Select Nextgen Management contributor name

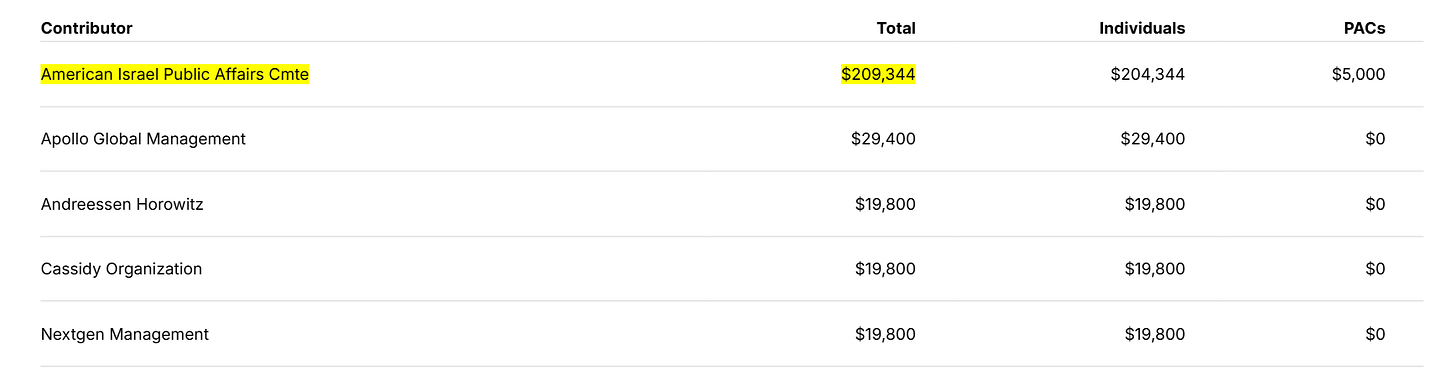[125, 334]
